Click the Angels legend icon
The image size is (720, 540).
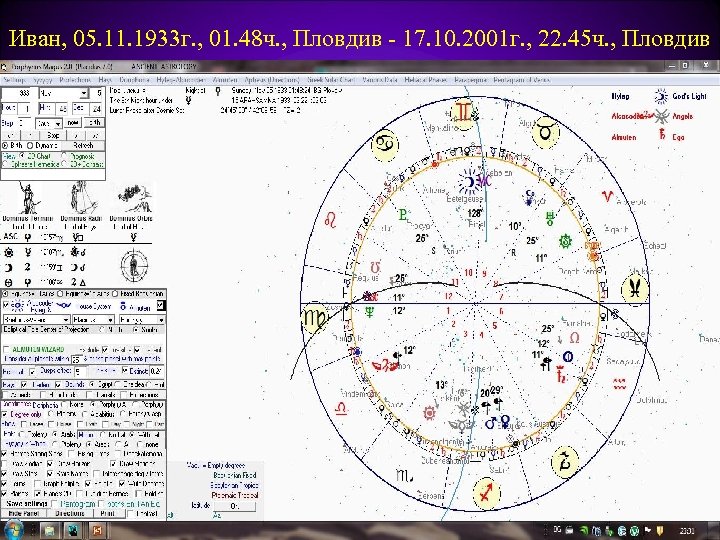(661, 117)
